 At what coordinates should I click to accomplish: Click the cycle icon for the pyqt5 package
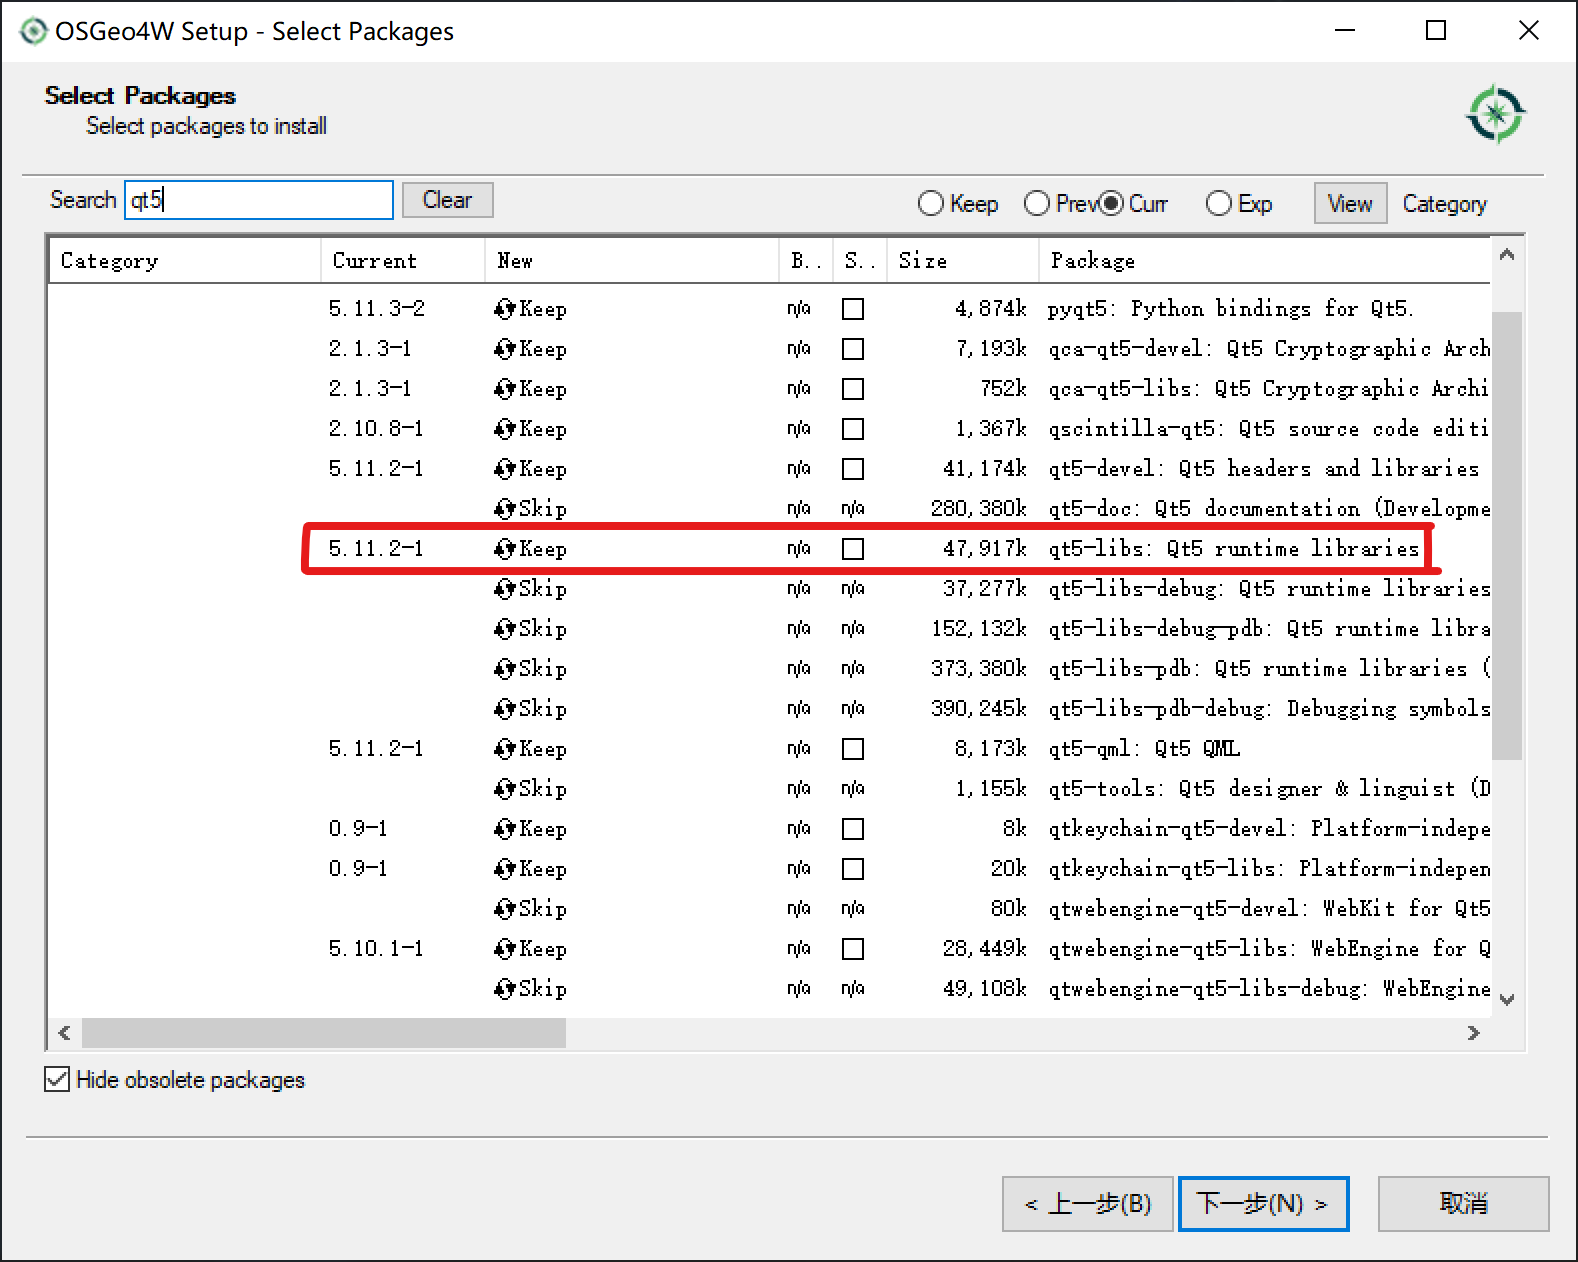(504, 309)
